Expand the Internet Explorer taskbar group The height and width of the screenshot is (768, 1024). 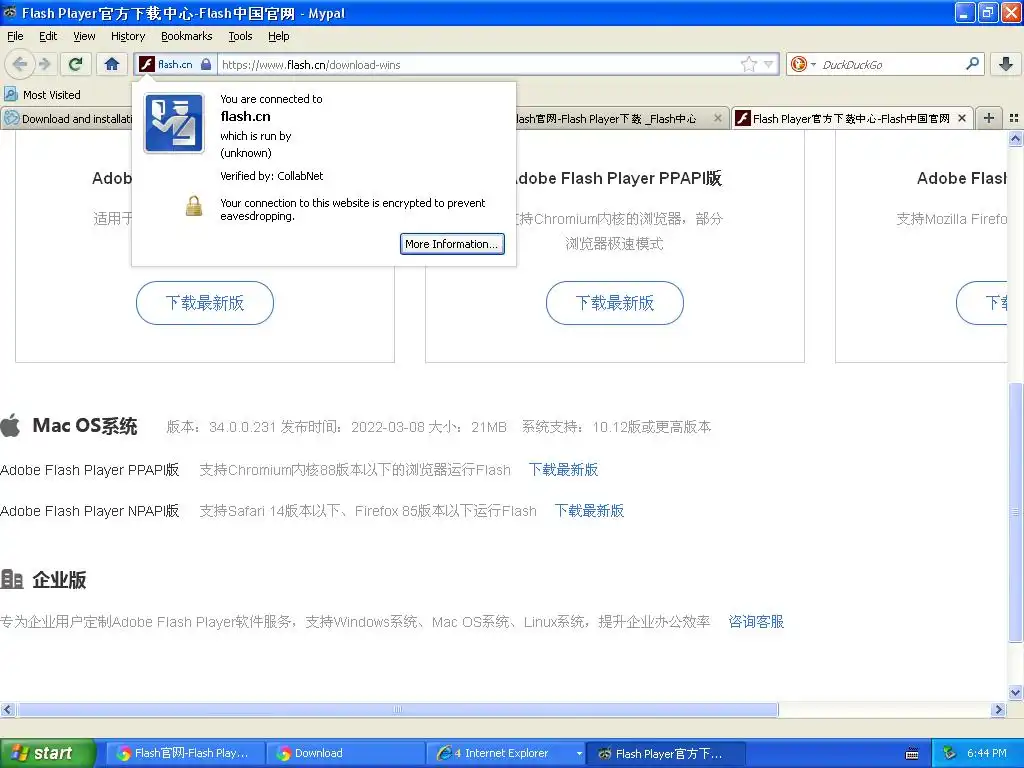coord(506,754)
